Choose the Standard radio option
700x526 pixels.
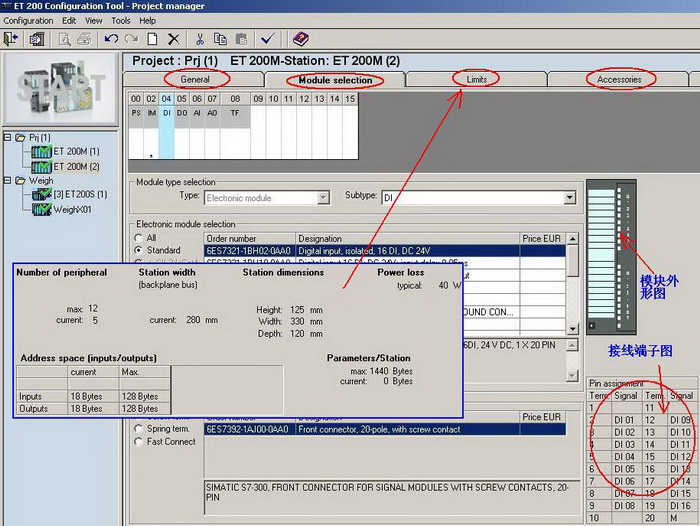point(139,250)
